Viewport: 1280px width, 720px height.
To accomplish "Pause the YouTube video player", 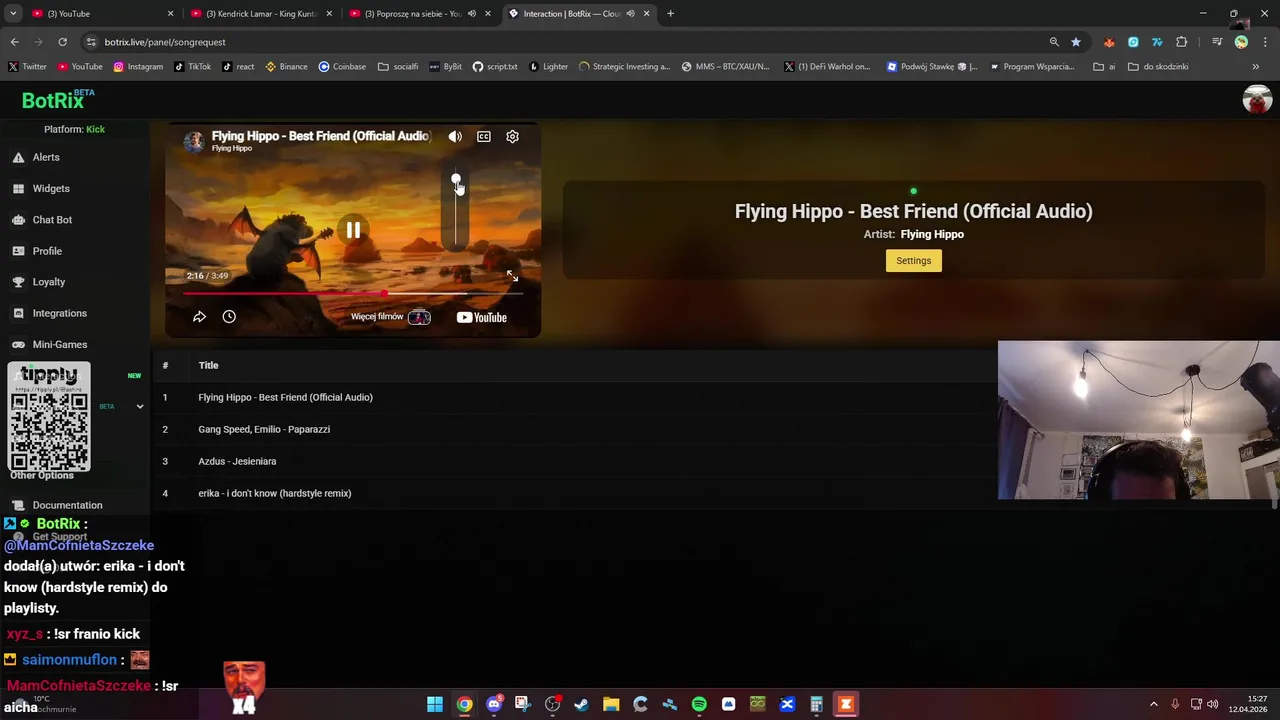I will [353, 230].
